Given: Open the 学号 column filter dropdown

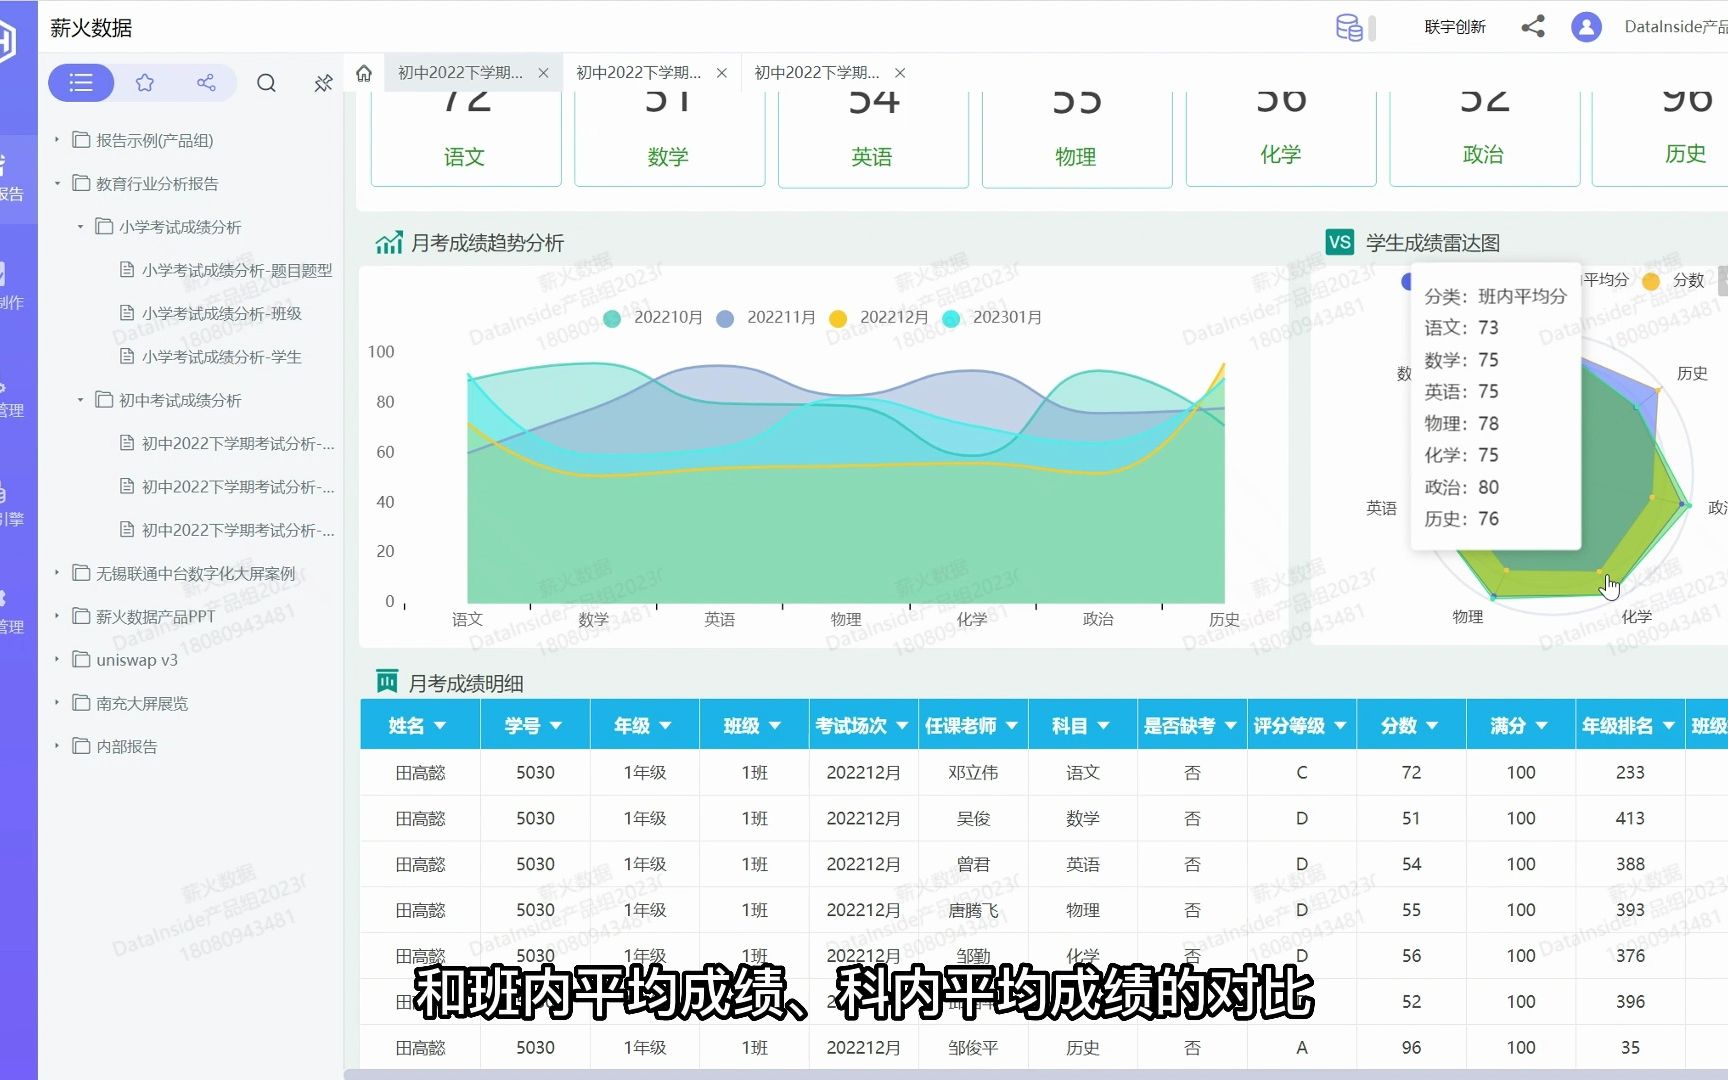Looking at the screenshot, I should coord(556,726).
